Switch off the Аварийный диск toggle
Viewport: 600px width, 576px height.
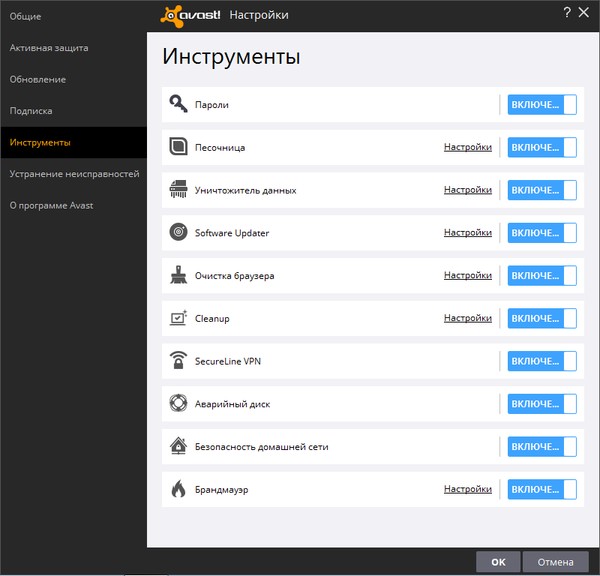[542, 404]
